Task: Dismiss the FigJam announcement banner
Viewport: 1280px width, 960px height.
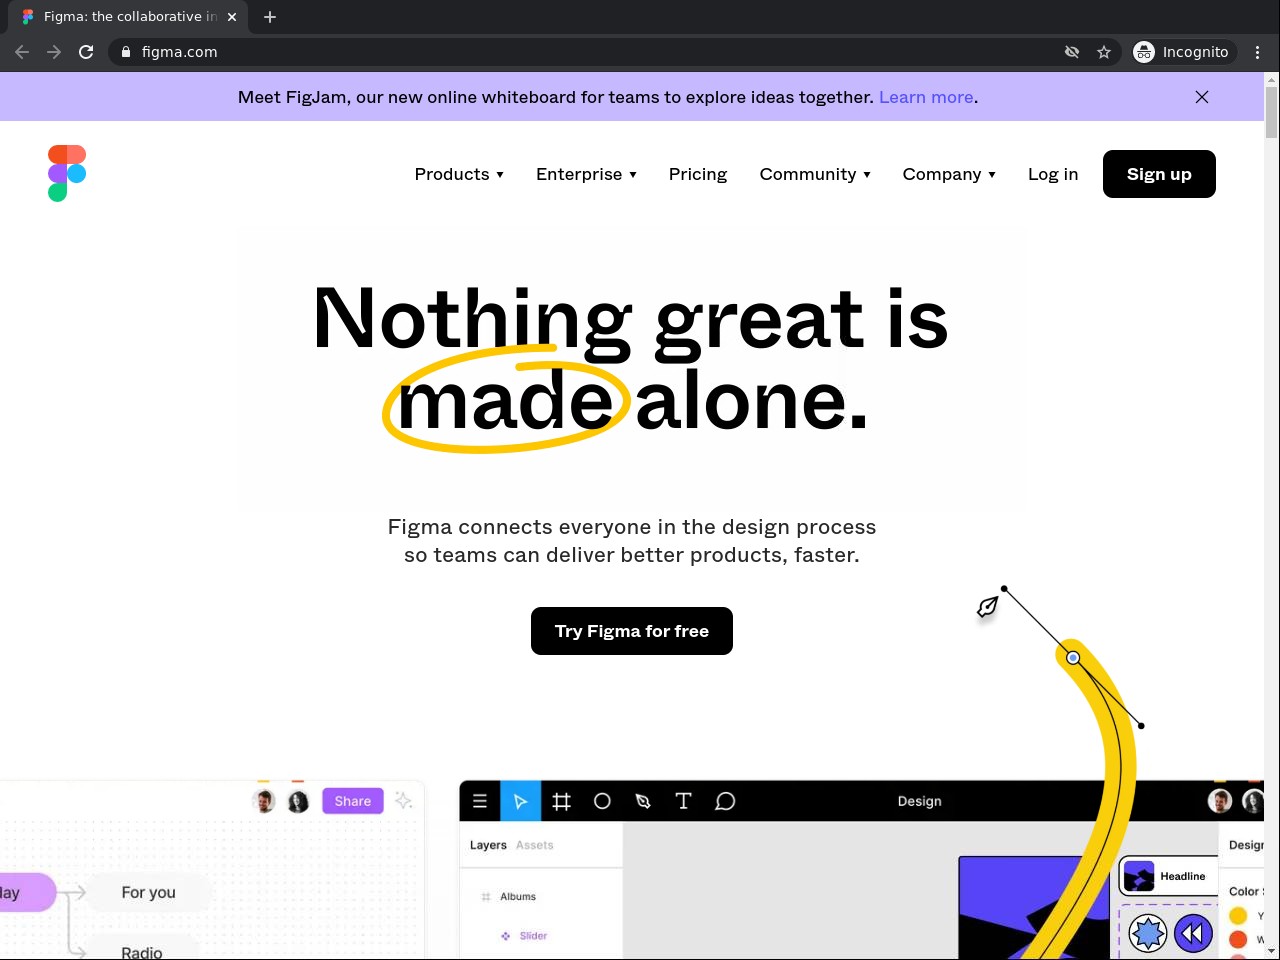Action: coord(1202,97)
